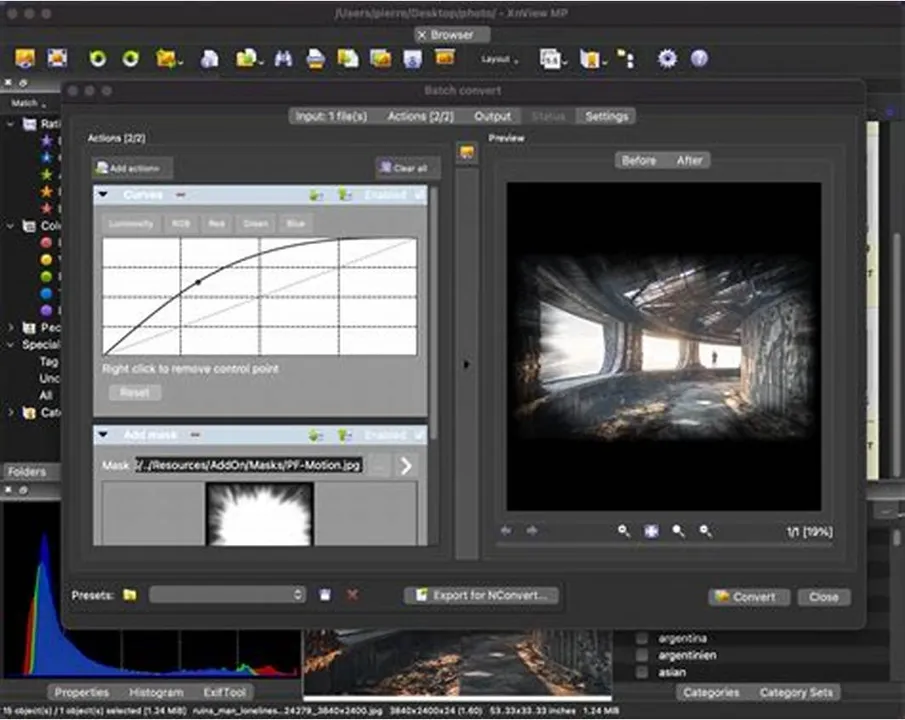Image resolution: width=905 pixels, height=720 pixels.
Task: Open the Presets dropdown list
Action: (x=227, y=595)
